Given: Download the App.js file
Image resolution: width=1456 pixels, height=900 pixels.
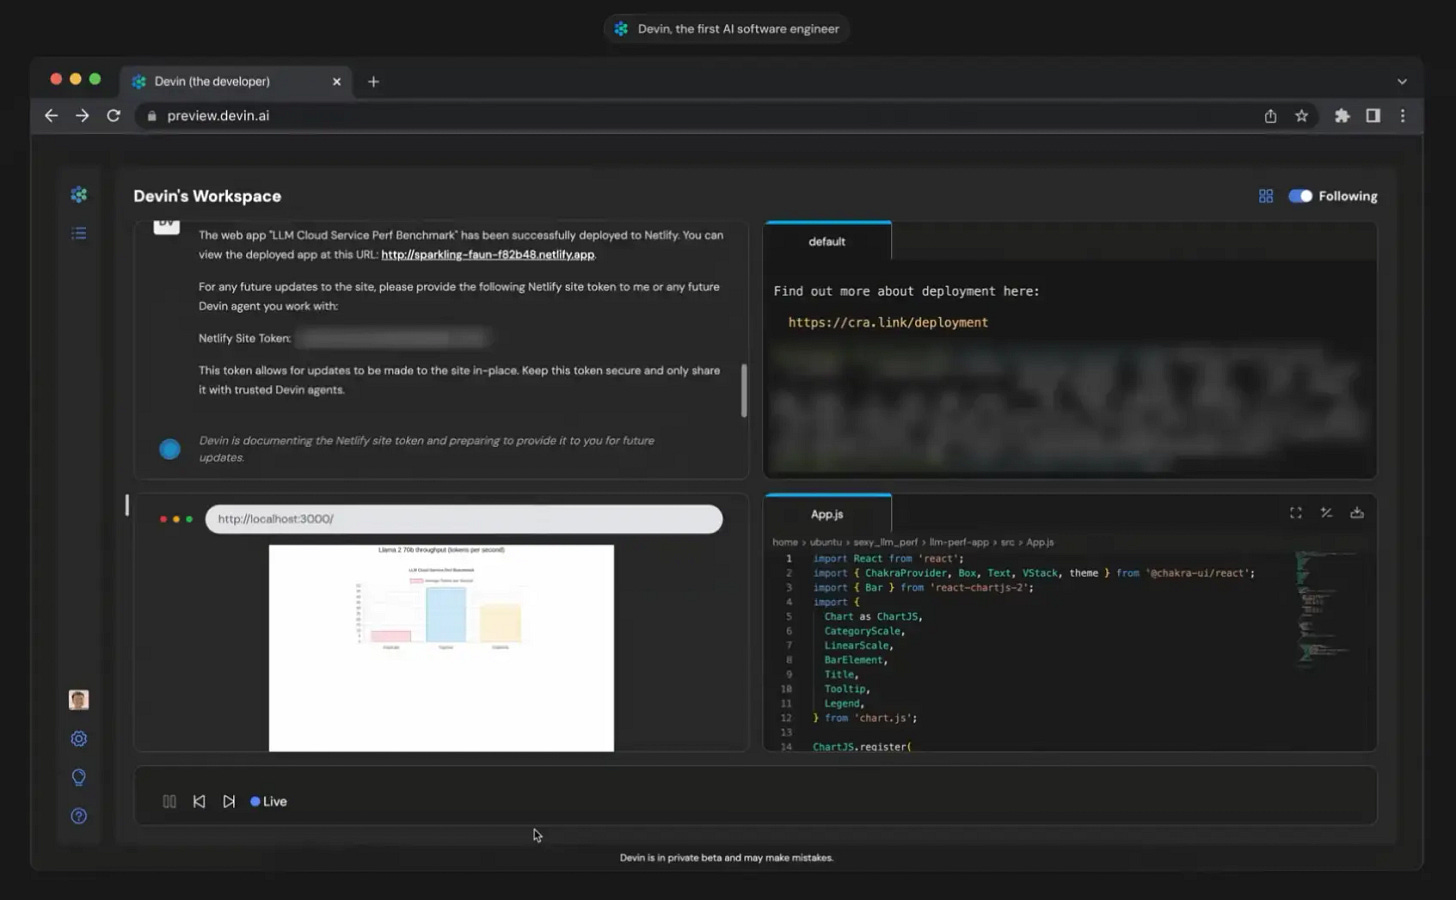Looking at the screenshot, I should click(x=1357, y=513).
